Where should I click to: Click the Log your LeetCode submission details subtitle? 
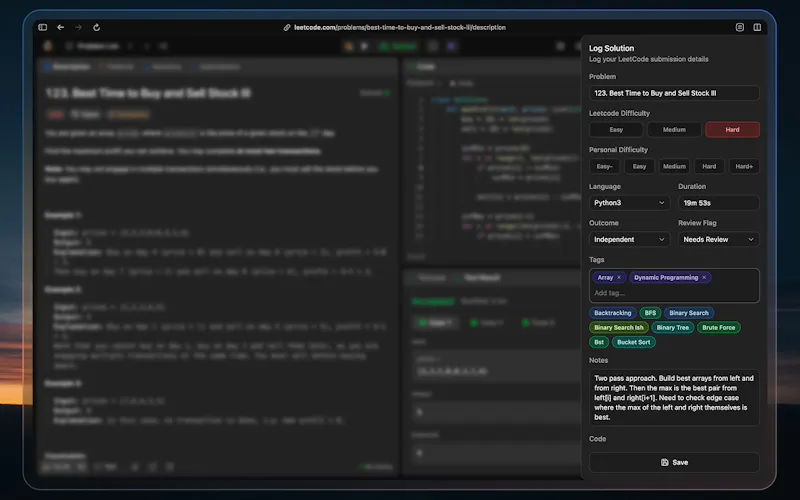click(648, 59)
